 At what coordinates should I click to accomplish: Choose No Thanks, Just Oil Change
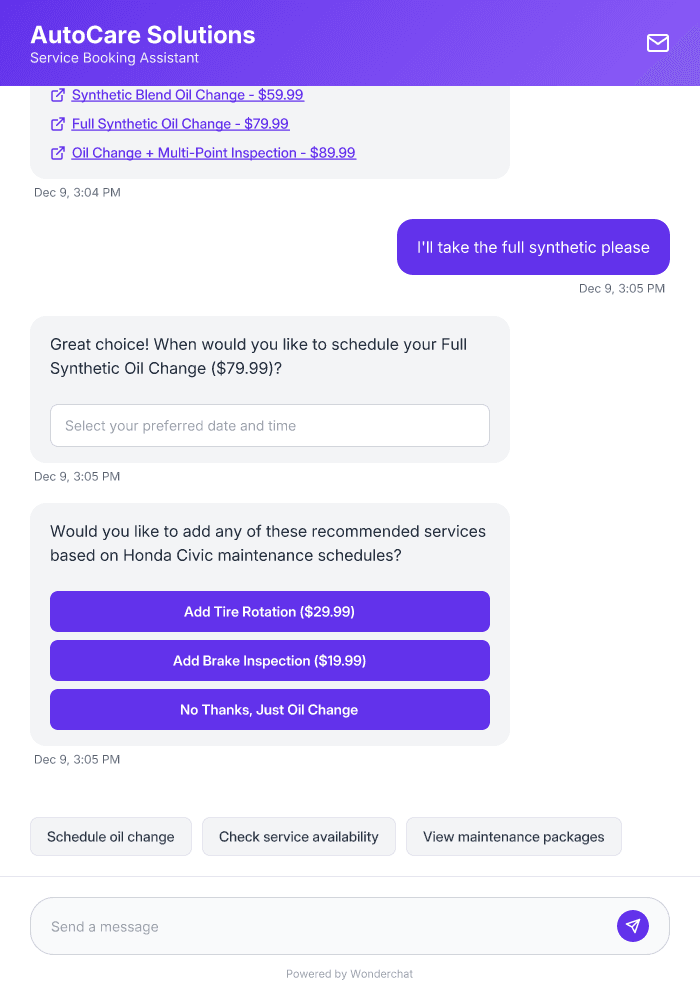[x=269, y=709]
